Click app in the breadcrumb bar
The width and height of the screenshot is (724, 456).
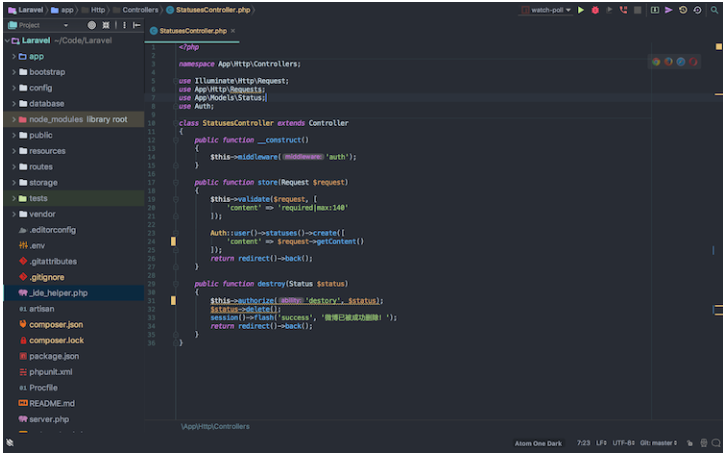tap(62, 10)
